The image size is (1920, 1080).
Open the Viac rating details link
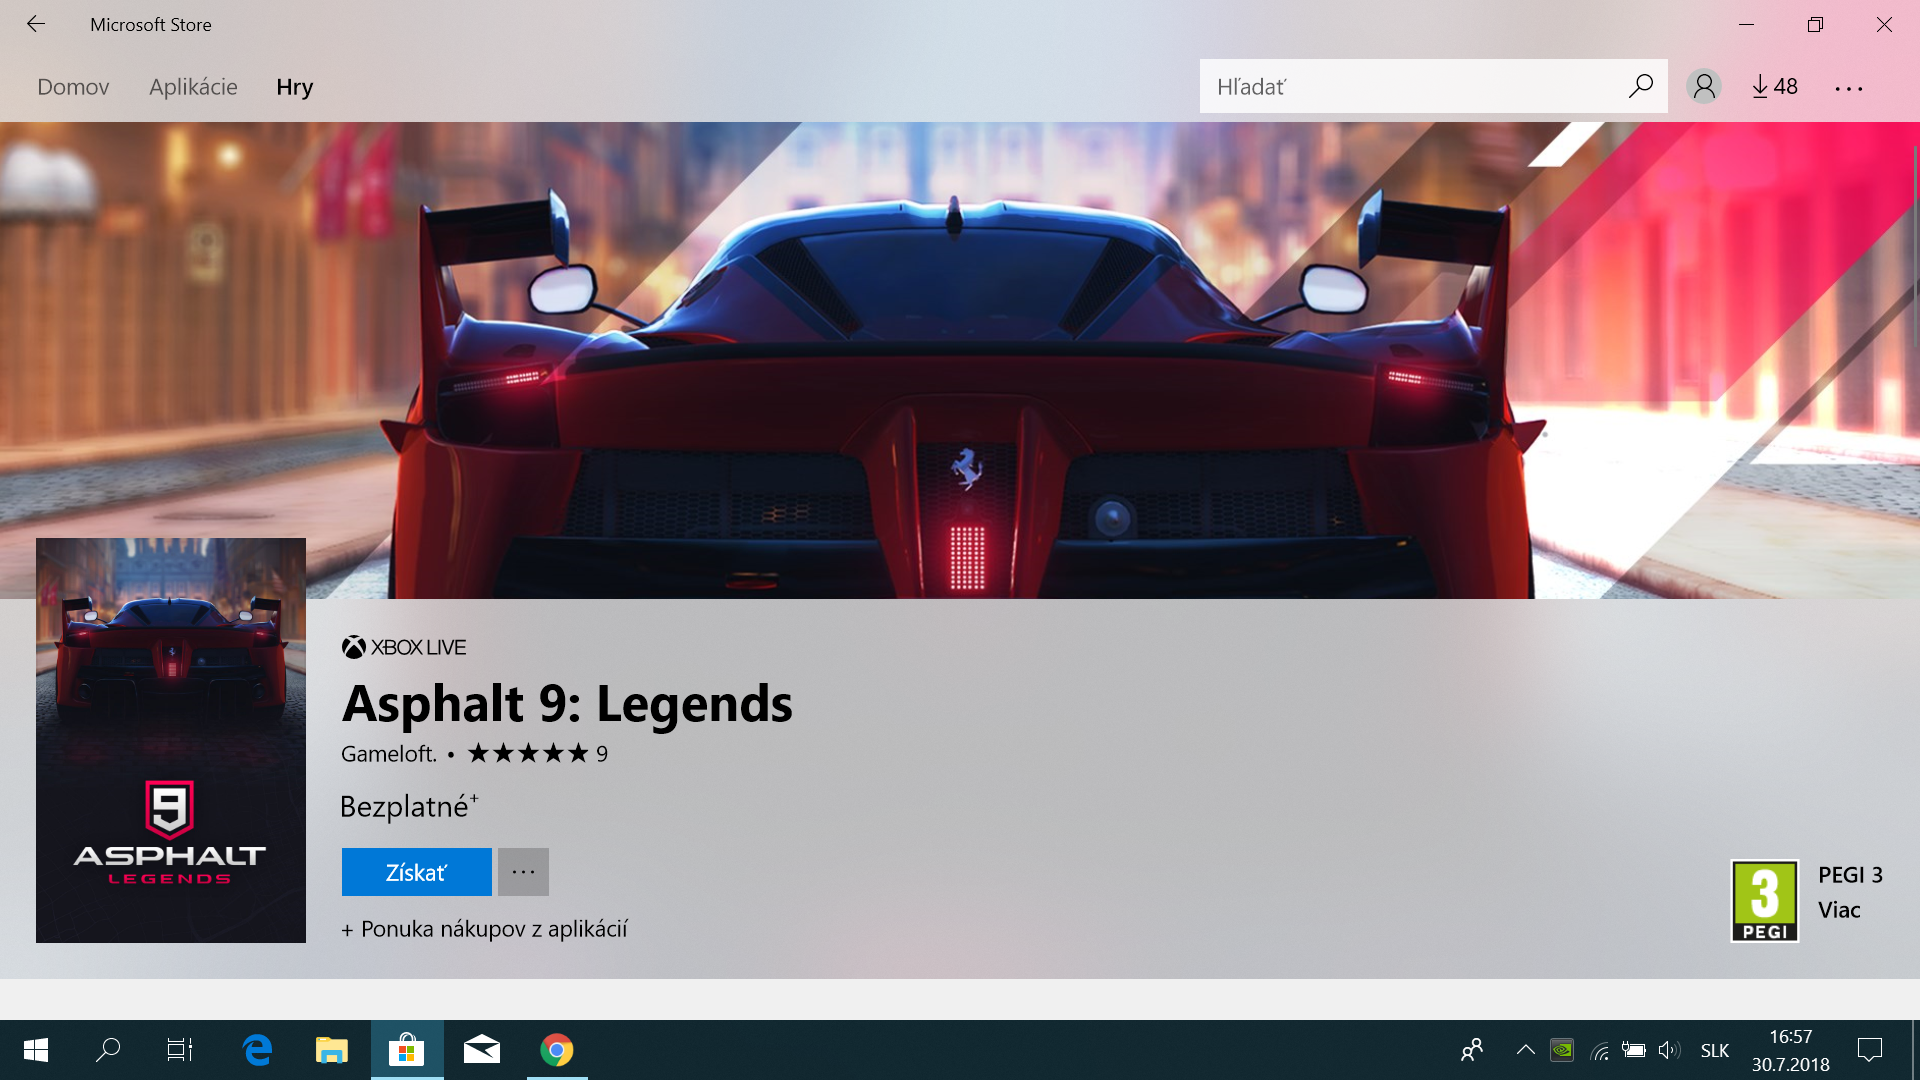(x=1839, y=910)
